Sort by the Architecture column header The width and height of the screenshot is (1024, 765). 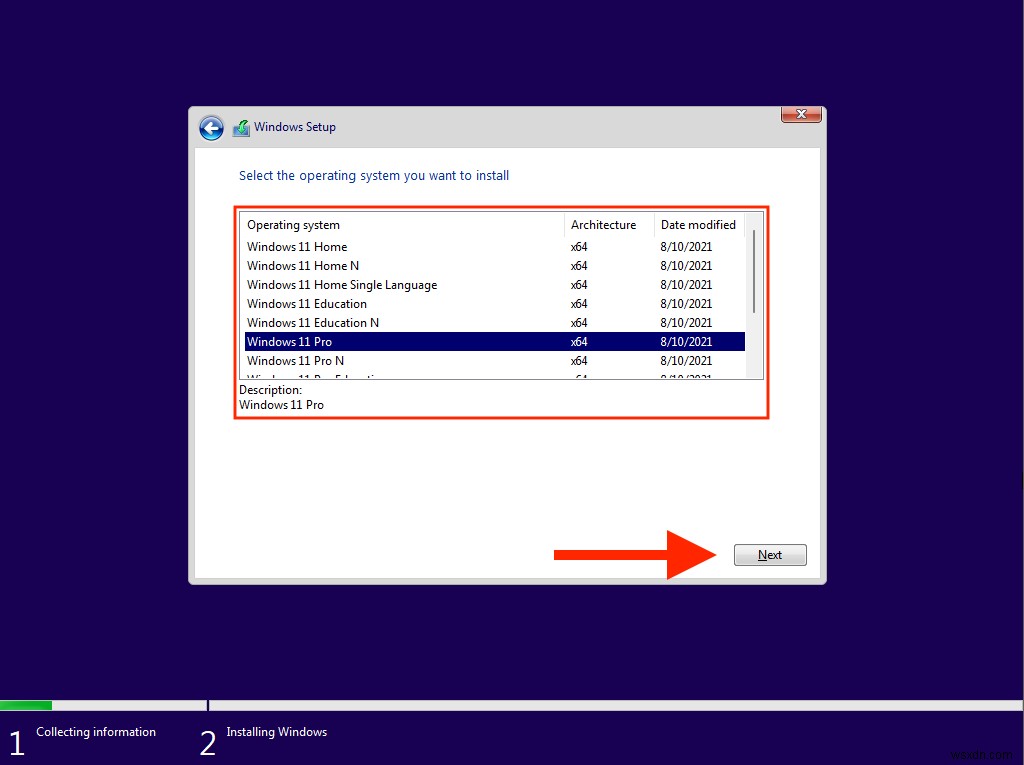pos(602,224)
